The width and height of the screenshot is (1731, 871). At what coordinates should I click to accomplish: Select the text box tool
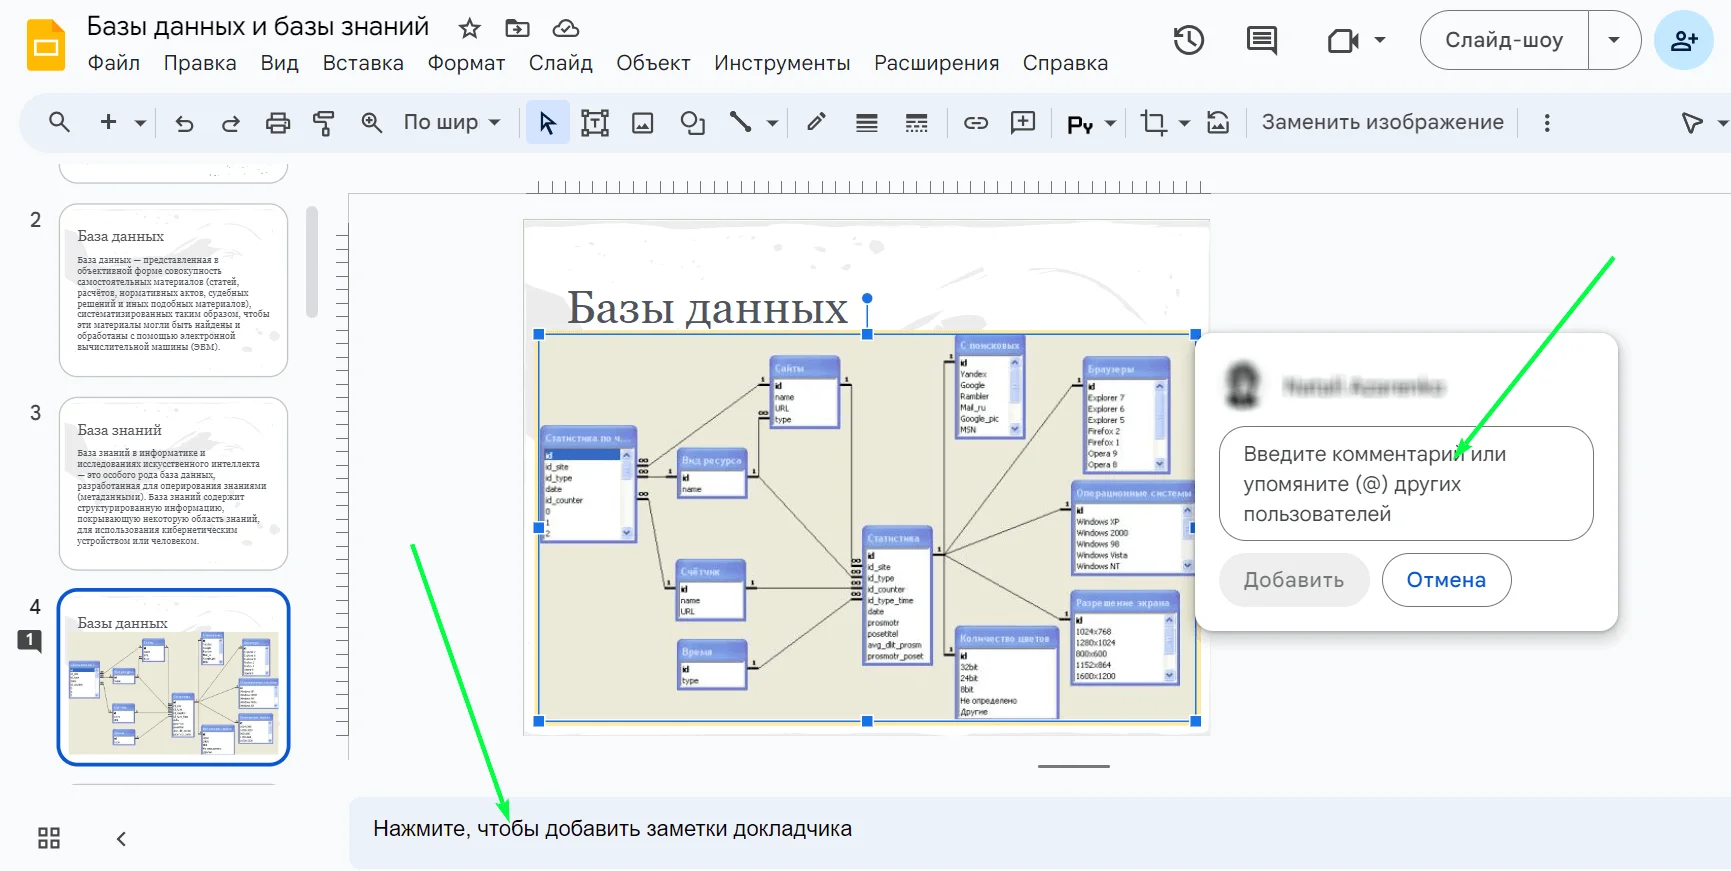tap(595, 123)
